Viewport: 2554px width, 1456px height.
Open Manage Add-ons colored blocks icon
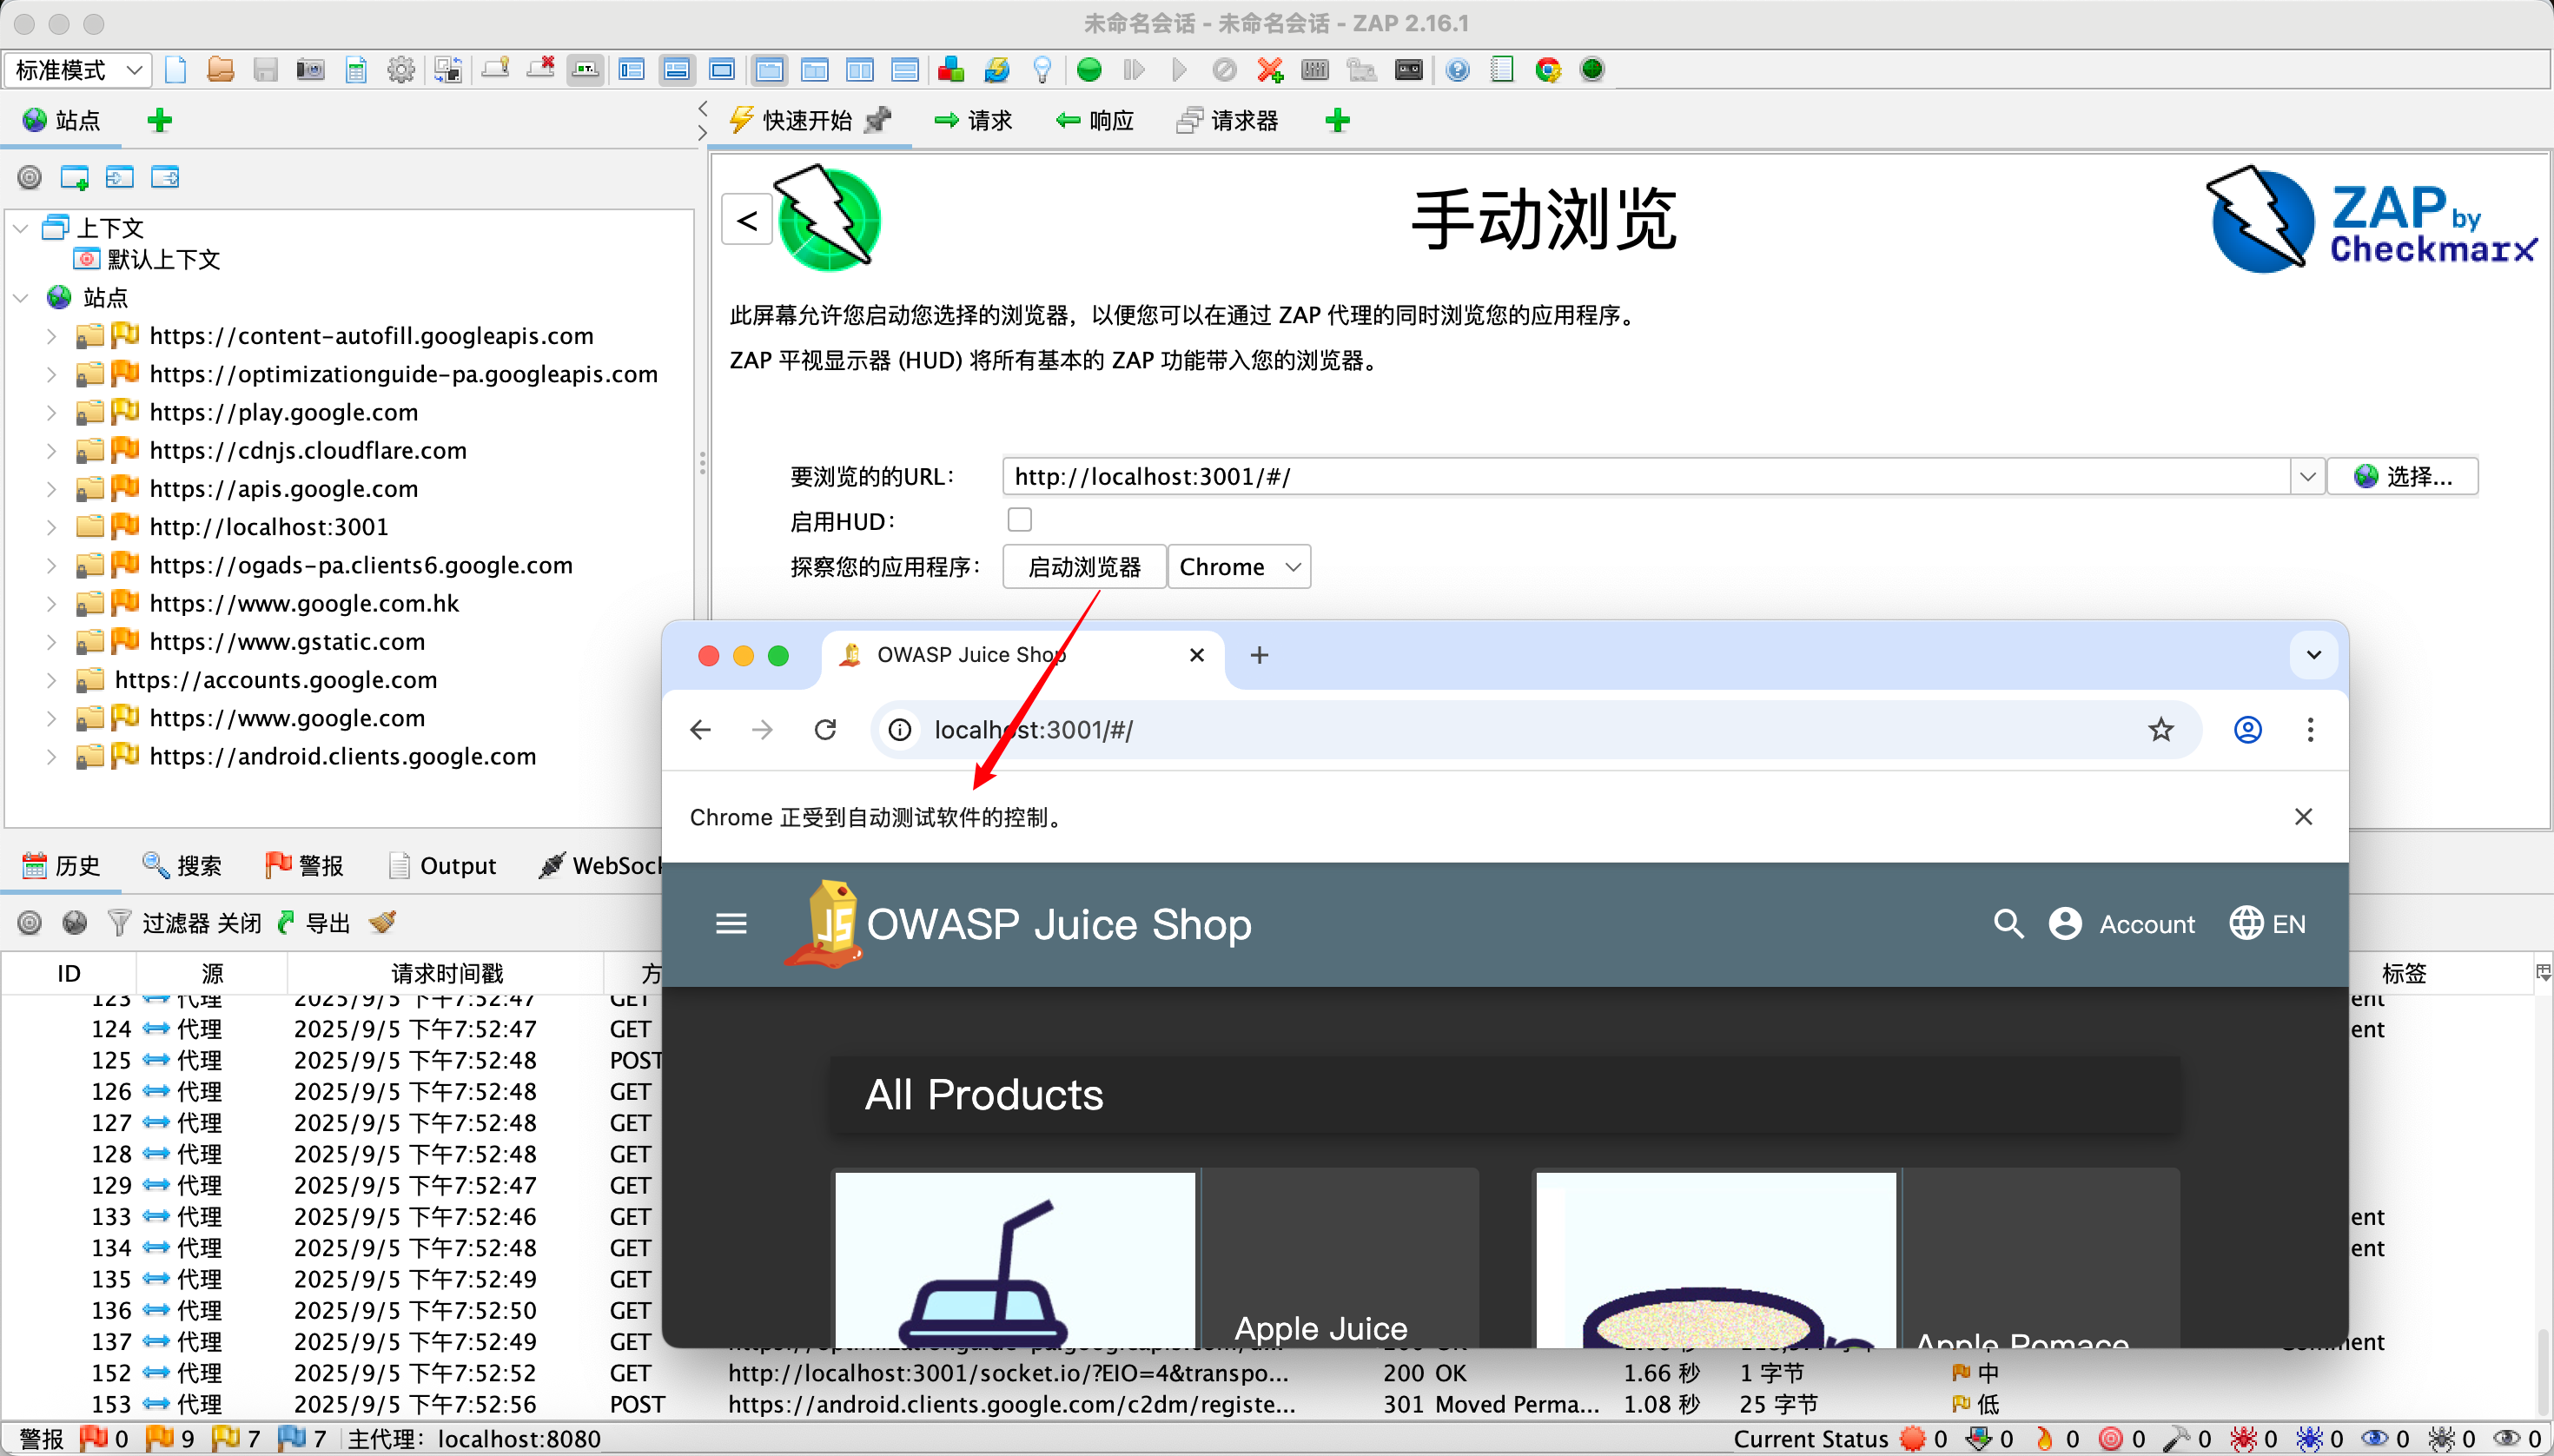tap(951, 70)
